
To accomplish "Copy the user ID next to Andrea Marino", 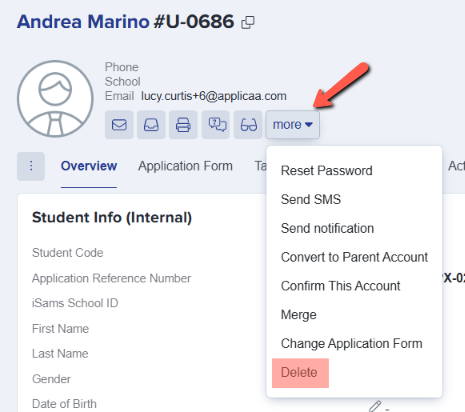I will pos(248,23).
